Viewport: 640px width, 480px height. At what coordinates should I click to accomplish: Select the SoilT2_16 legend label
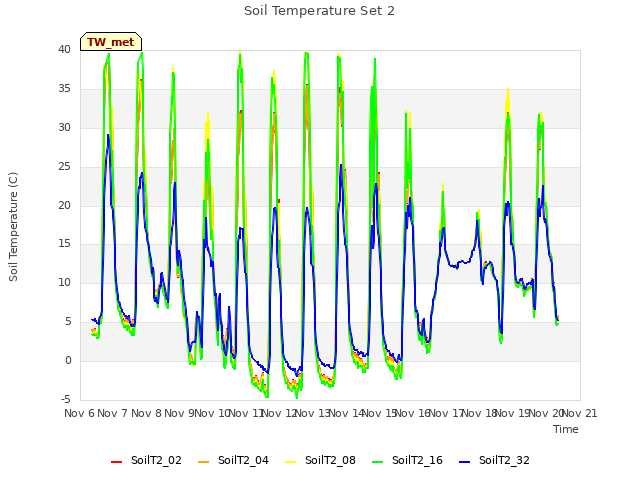pyautogui.click(x=417, y=460)
